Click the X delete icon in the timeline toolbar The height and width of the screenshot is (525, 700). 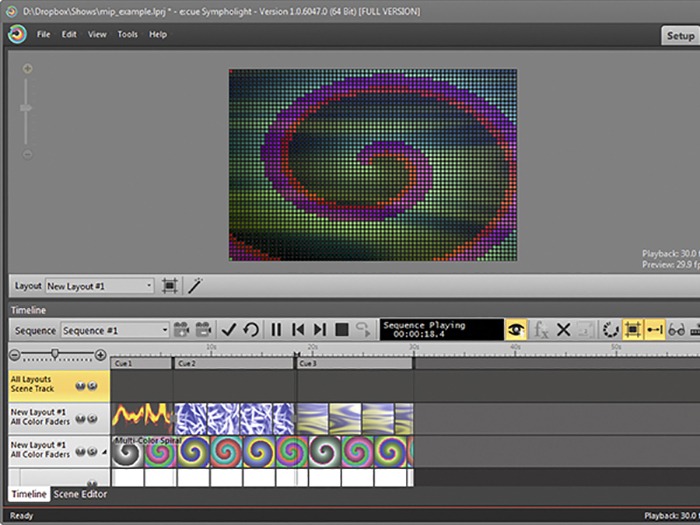click(x=563, y=329)
